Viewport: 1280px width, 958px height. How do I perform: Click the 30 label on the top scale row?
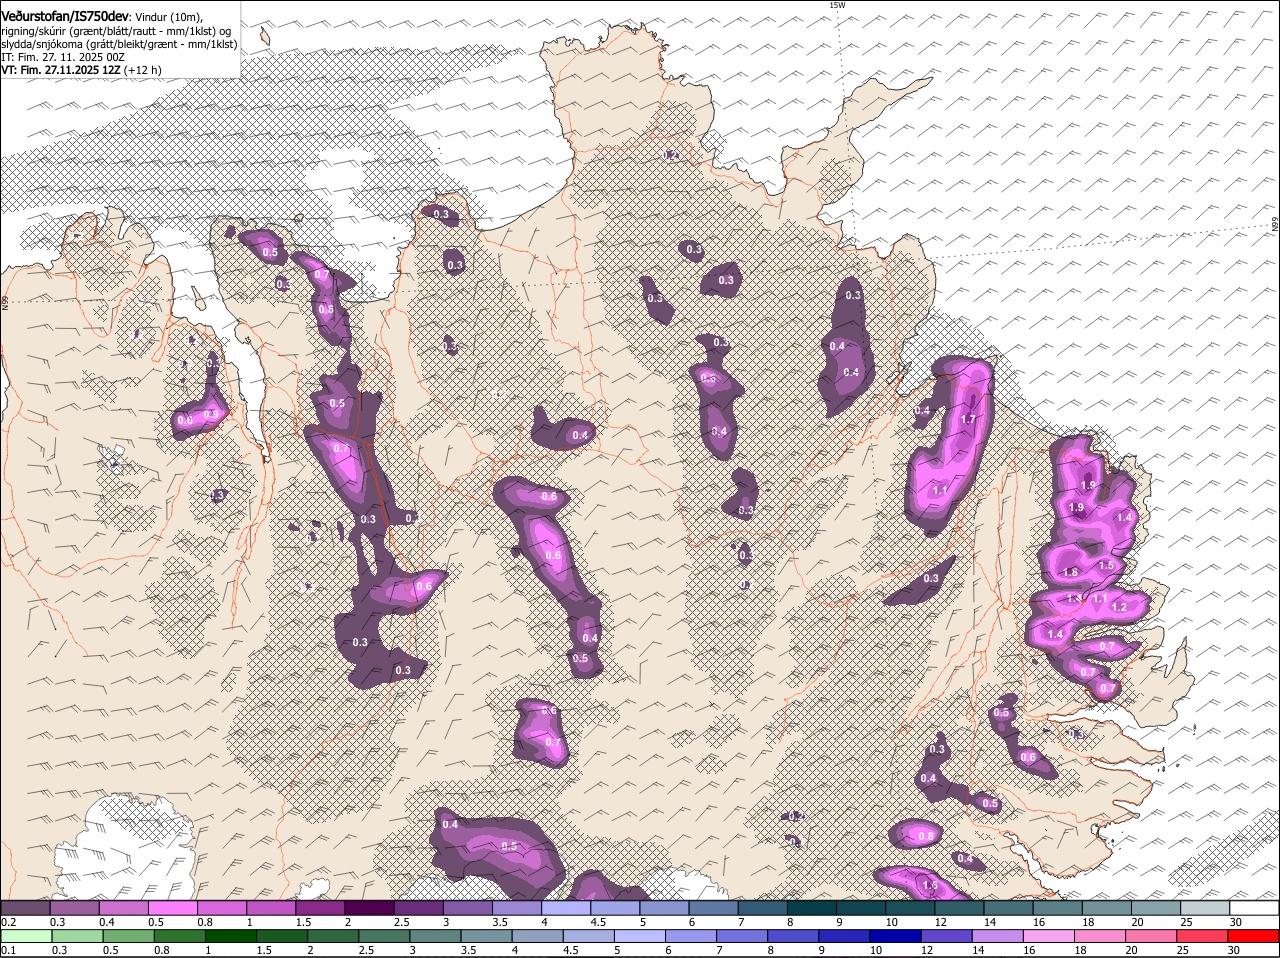coord(1236,922)
